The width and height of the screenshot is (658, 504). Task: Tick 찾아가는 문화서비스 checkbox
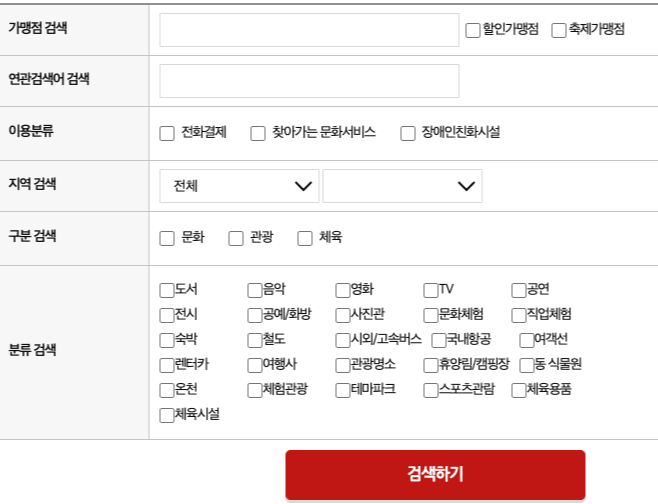258,133
